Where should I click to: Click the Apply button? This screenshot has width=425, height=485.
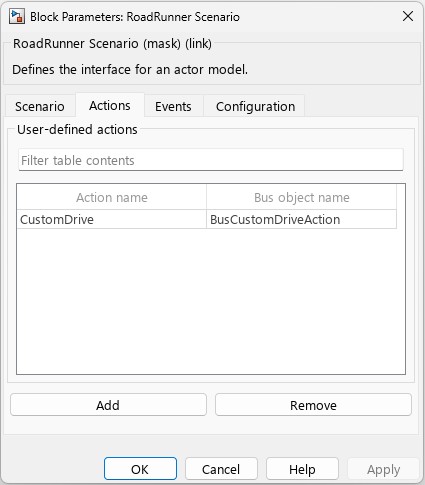pos(383,469)
